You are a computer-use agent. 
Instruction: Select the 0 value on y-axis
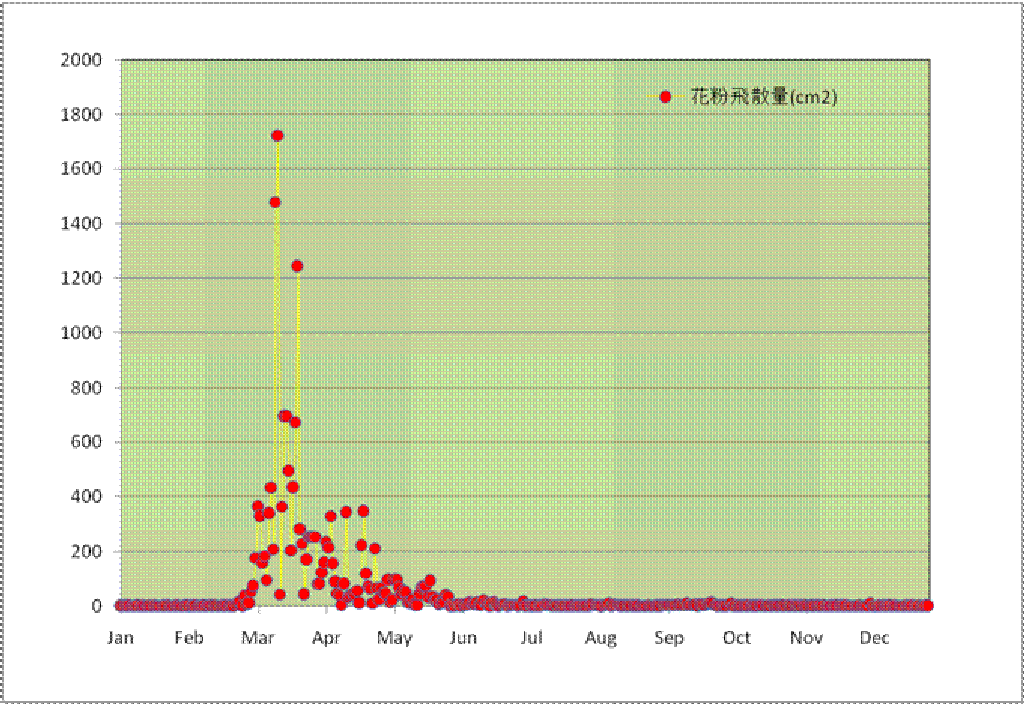click(97, 606)
